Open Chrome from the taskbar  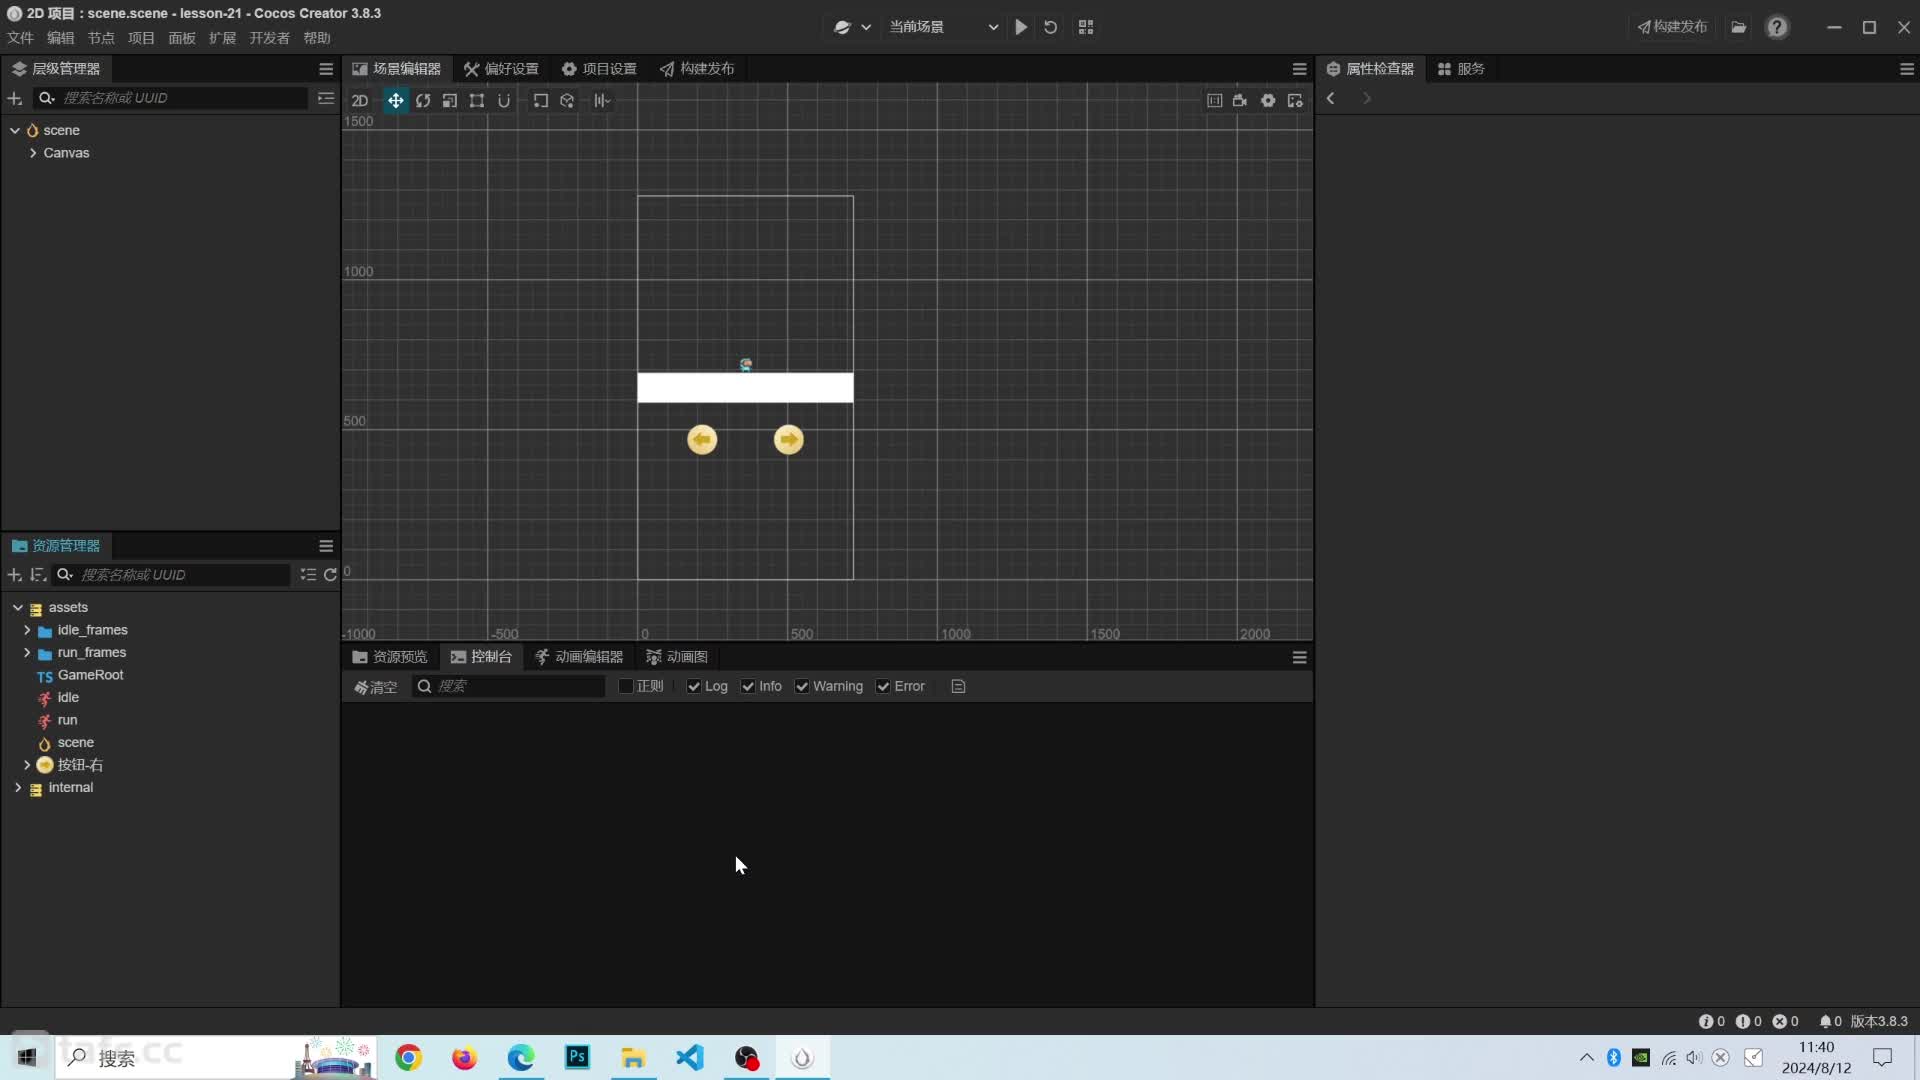(408, 1058)
